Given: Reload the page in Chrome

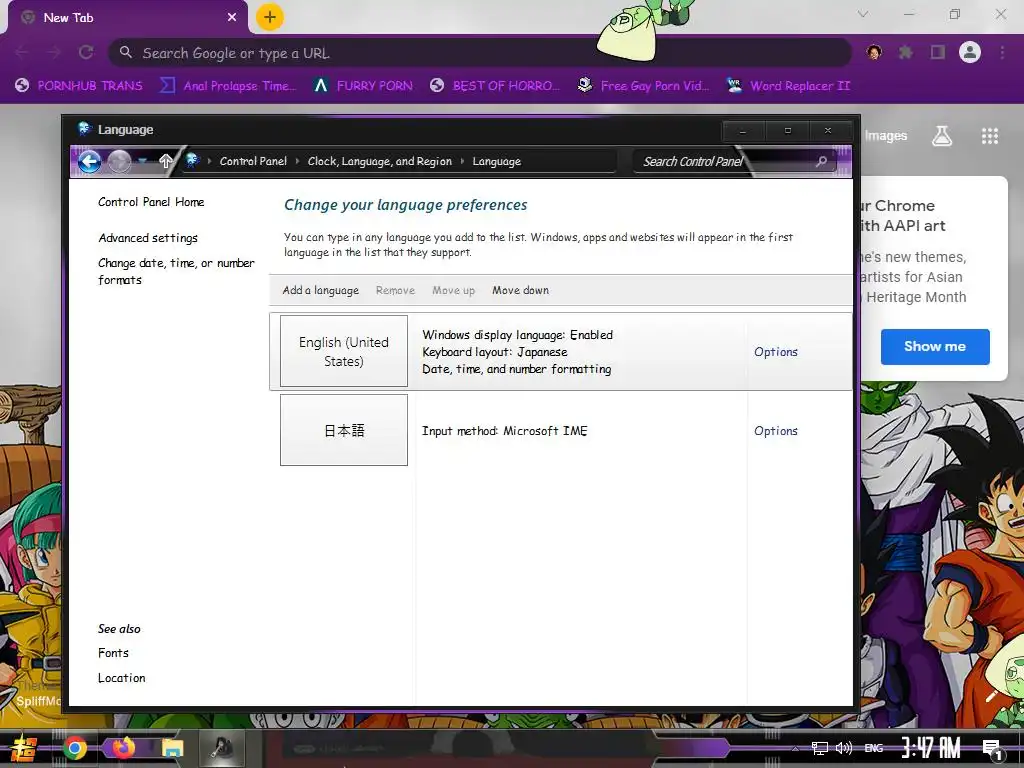Looking at the screenshot, I should pos(86,52).
